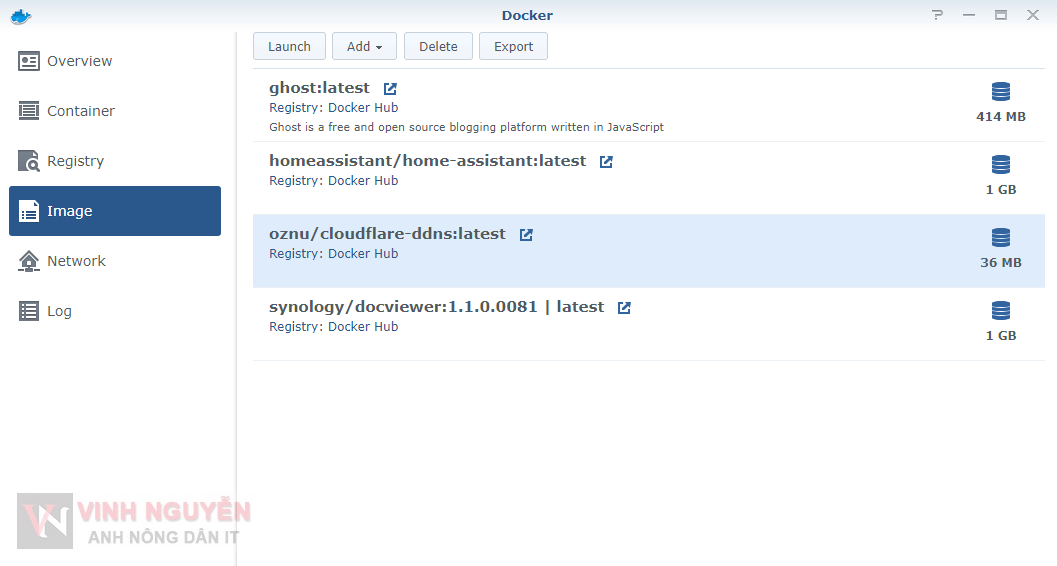Go to the Container menu item
The height and width of the screenshot is (566, 1057).
pyautogui.click(x=115, y=111)
